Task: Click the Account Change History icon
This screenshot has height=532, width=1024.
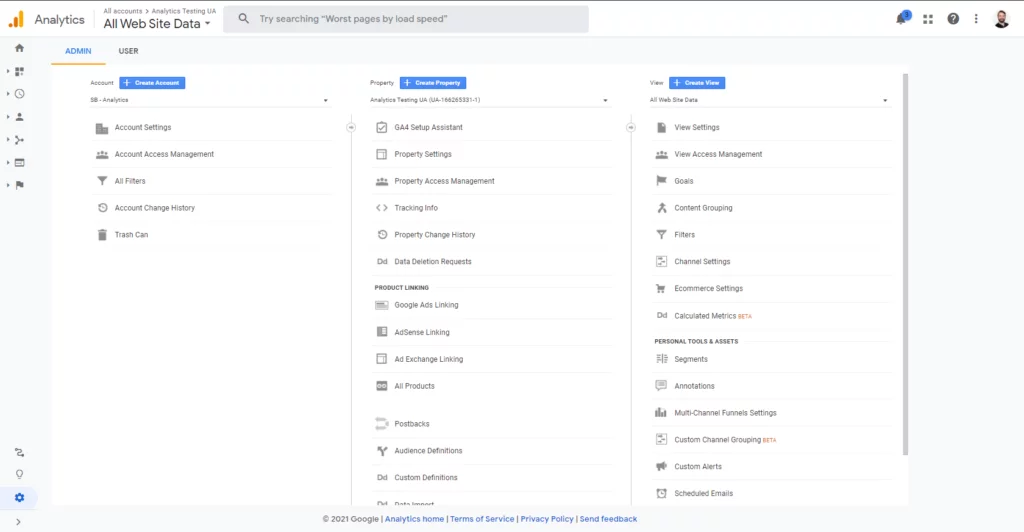Action: [x=103, y=208]
